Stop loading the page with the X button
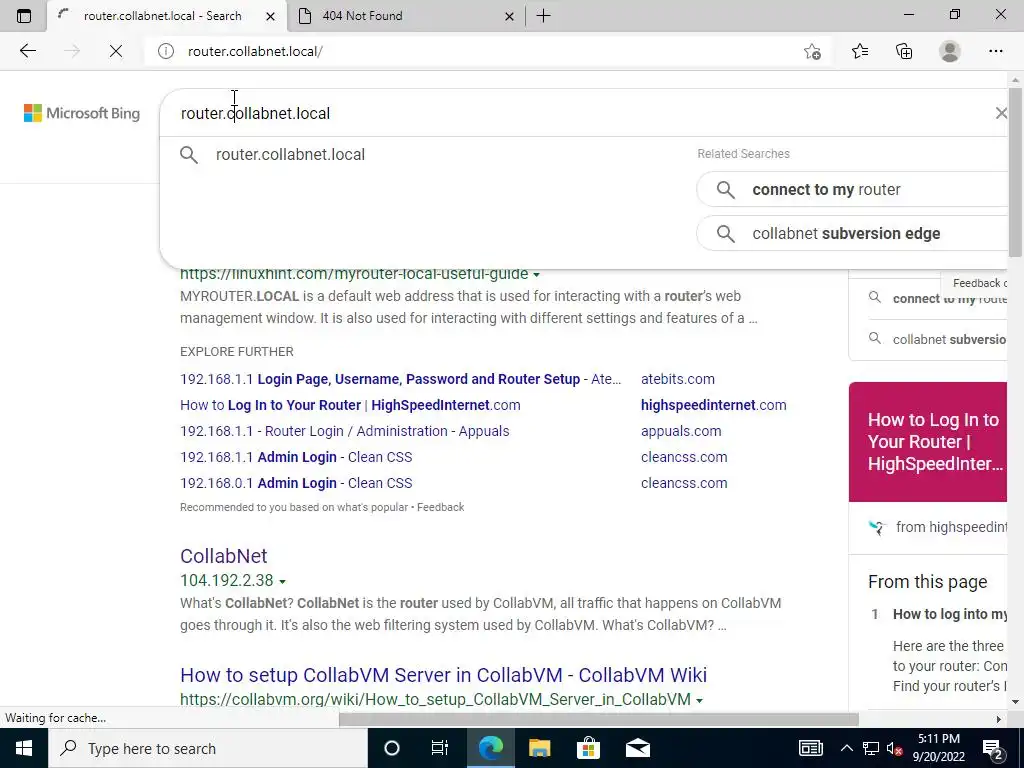 [116, 51]
